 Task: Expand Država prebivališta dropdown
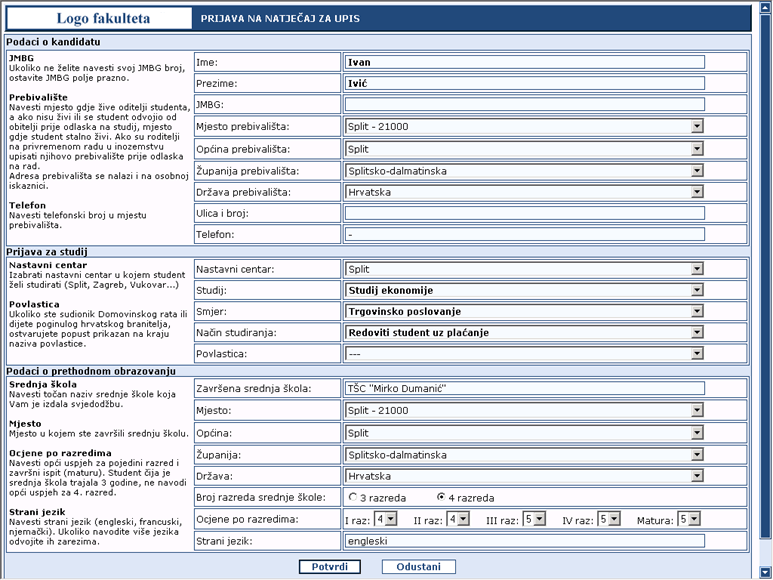click(523, 191)
